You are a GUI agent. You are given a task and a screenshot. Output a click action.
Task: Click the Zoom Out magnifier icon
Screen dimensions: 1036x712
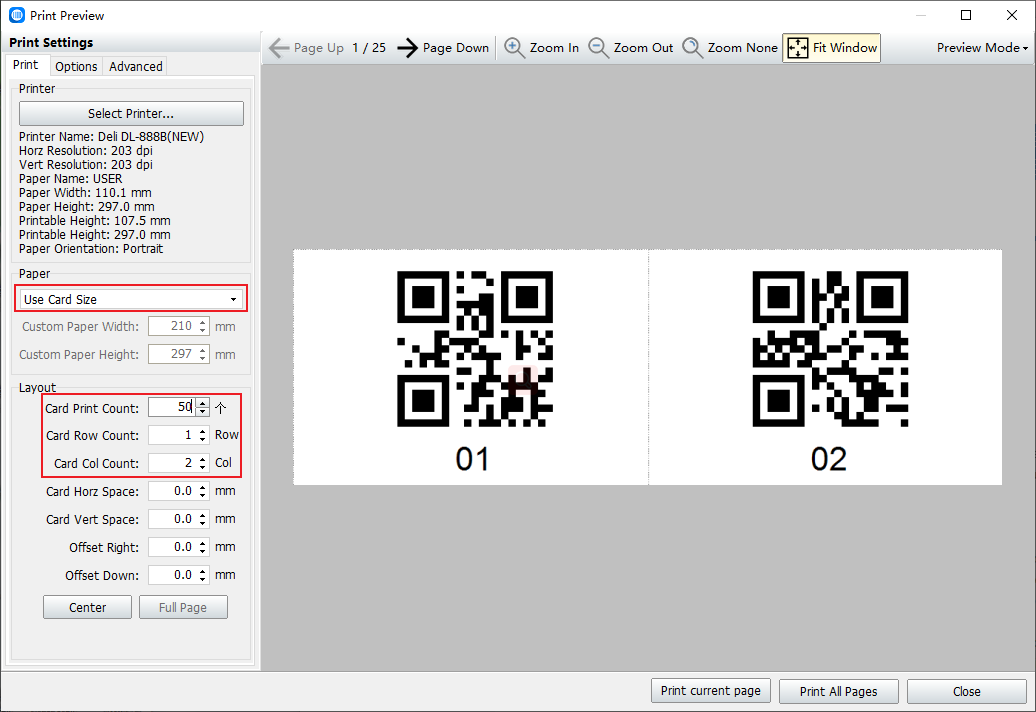[598, 48]
